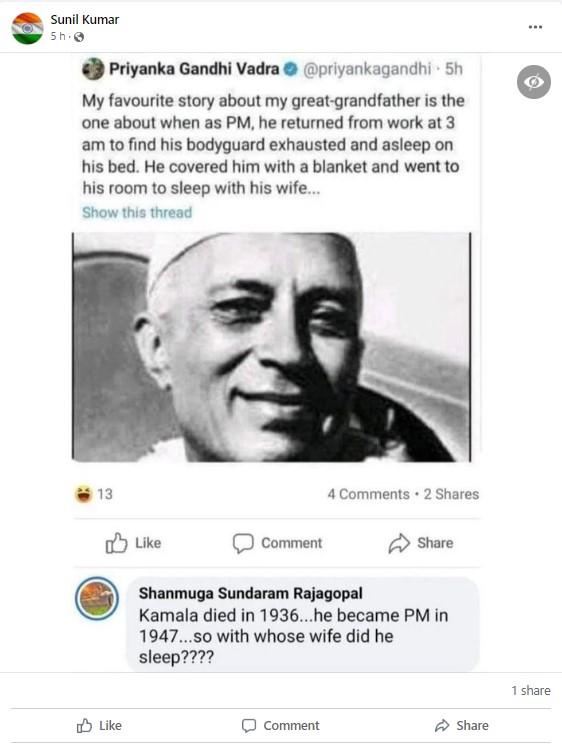Image resolution: width=562 pixels, height=745 pixels.
Task: Open the three-dot post options menu
Action: [x=535, y=27]
